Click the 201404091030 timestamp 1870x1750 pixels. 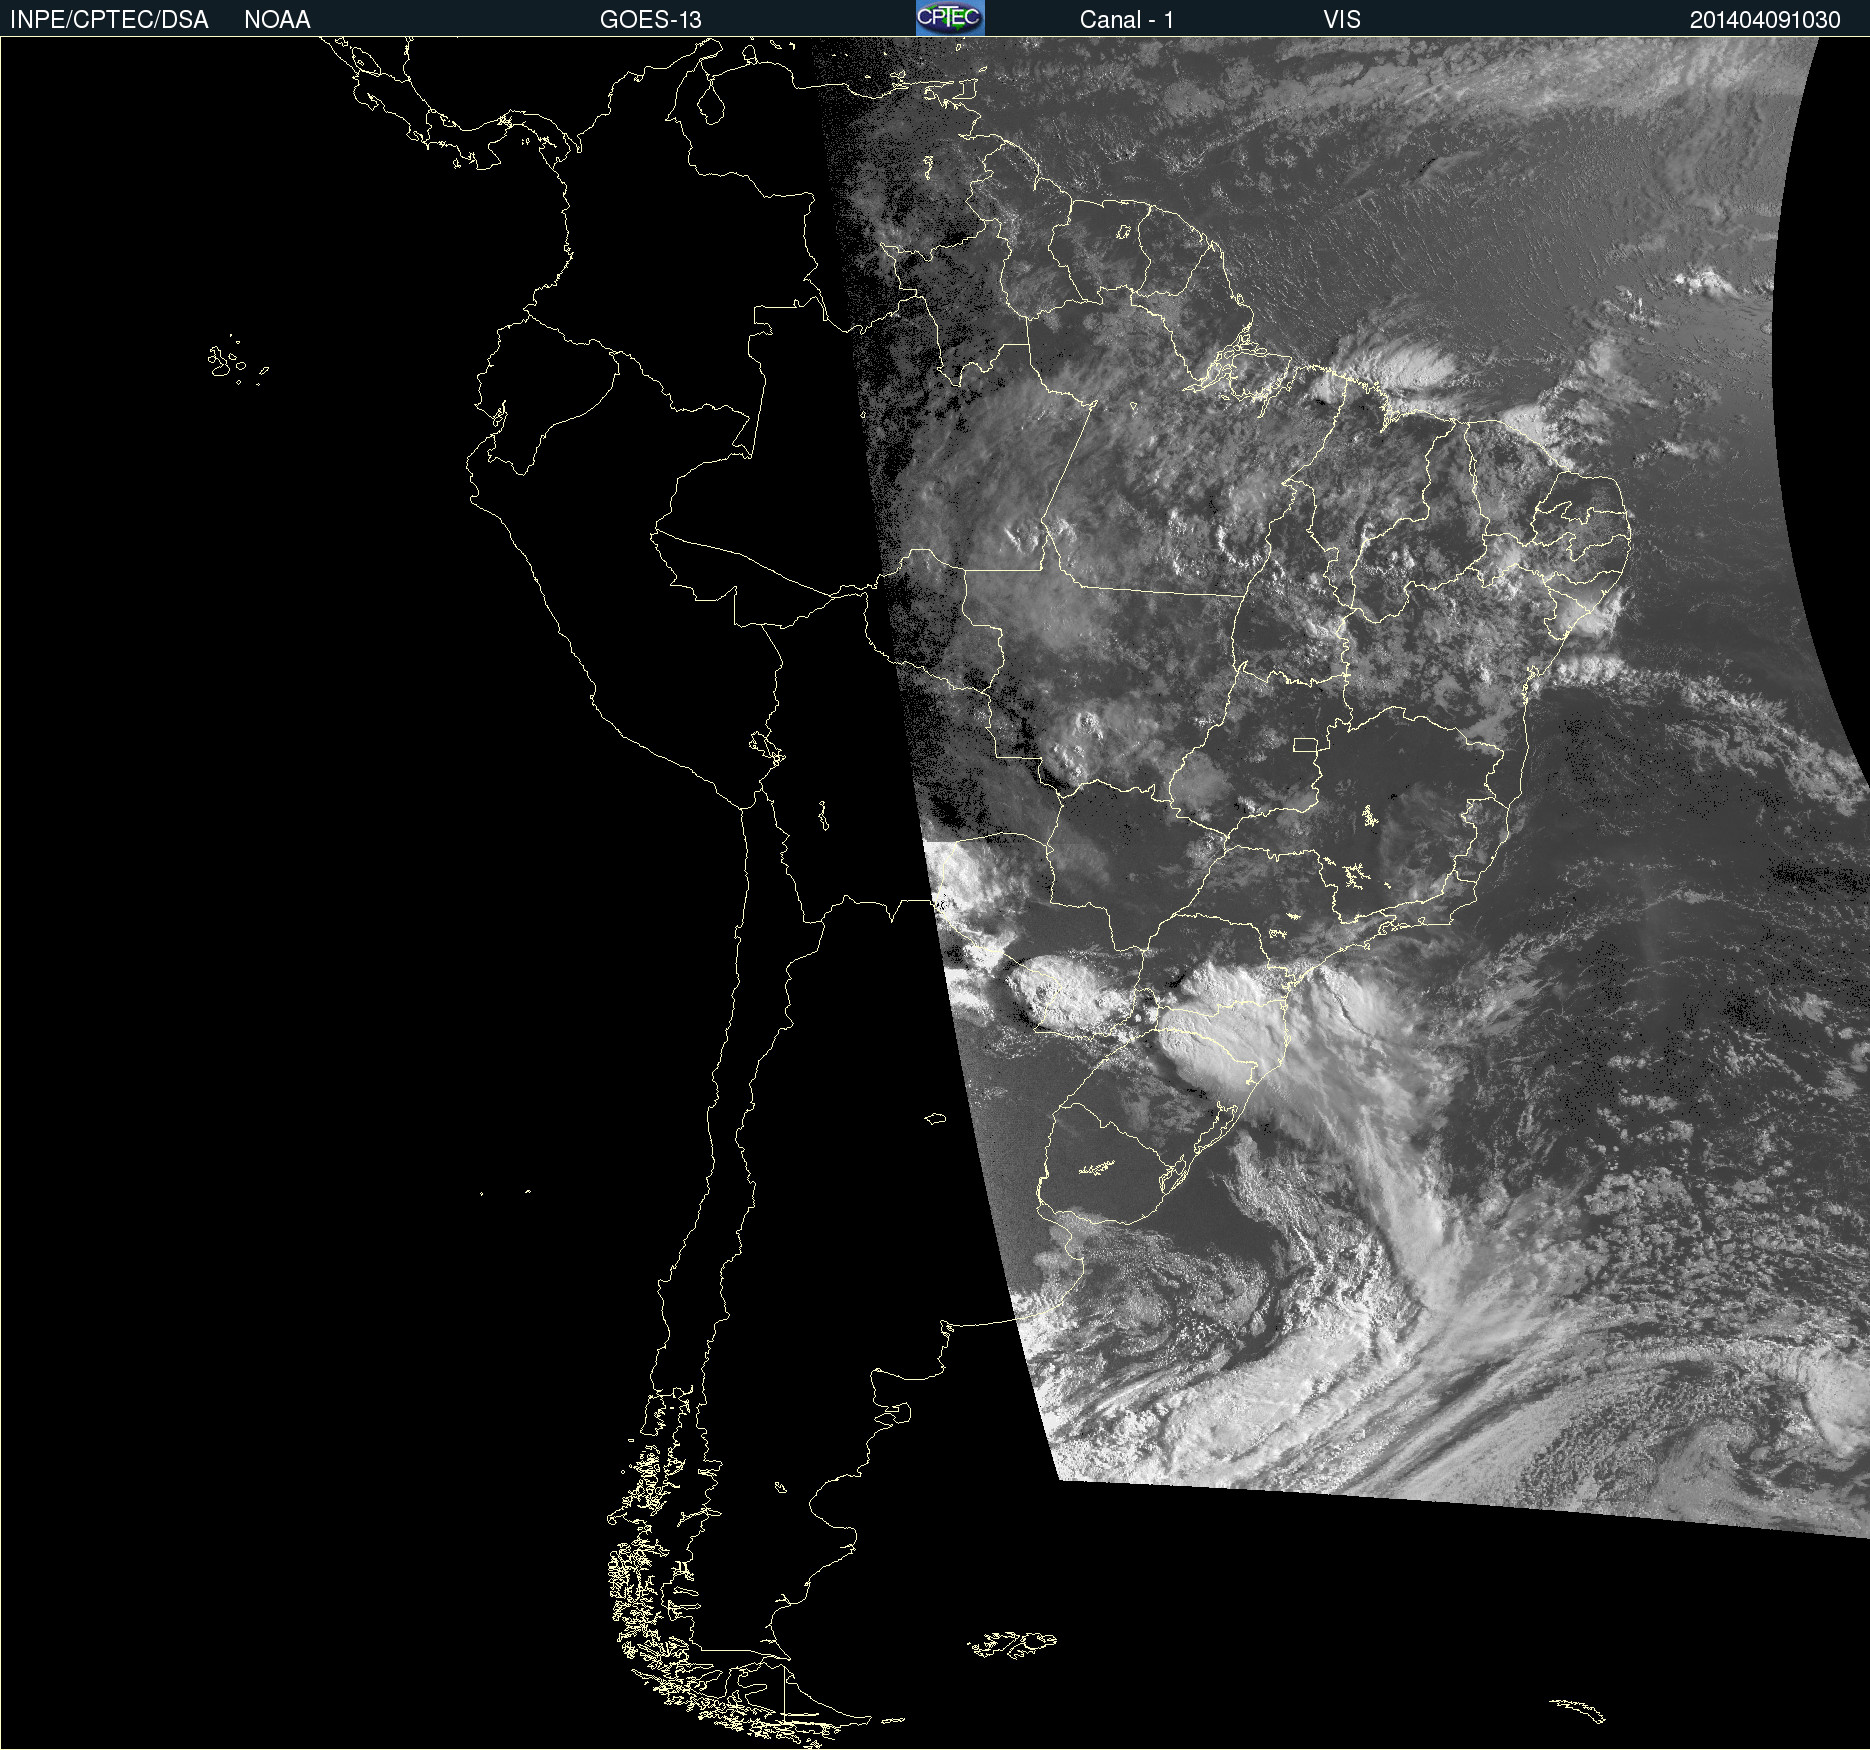1765,20
